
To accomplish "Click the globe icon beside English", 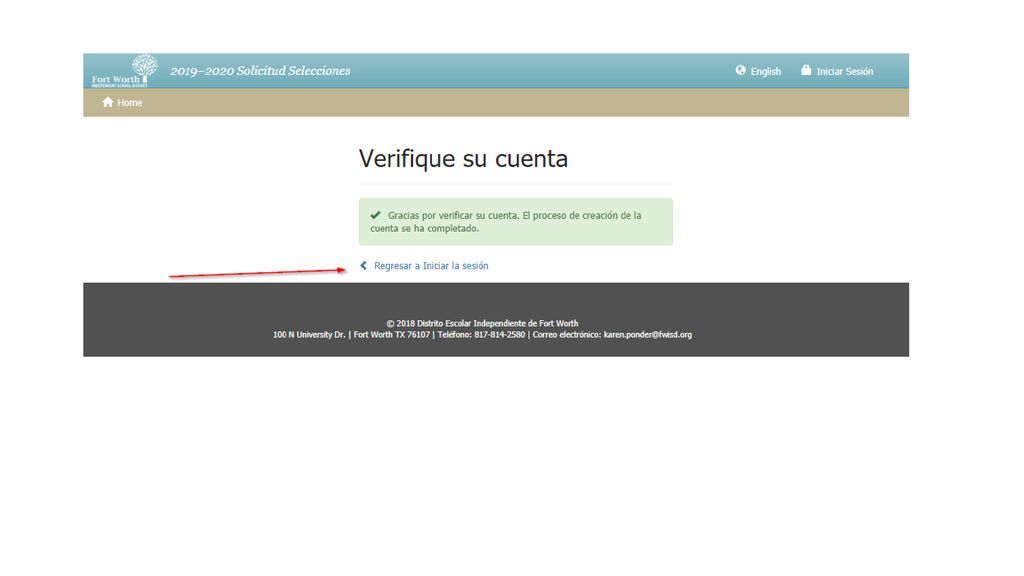I will point(741,71).
